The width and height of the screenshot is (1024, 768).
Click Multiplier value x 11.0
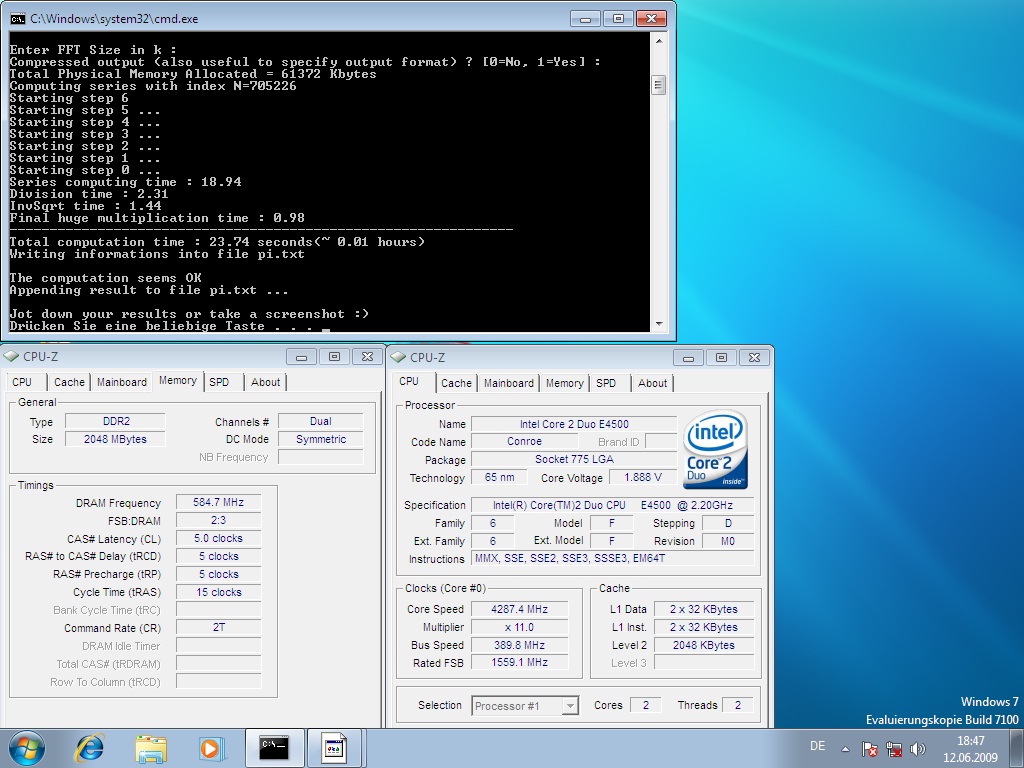coord(519,627)
